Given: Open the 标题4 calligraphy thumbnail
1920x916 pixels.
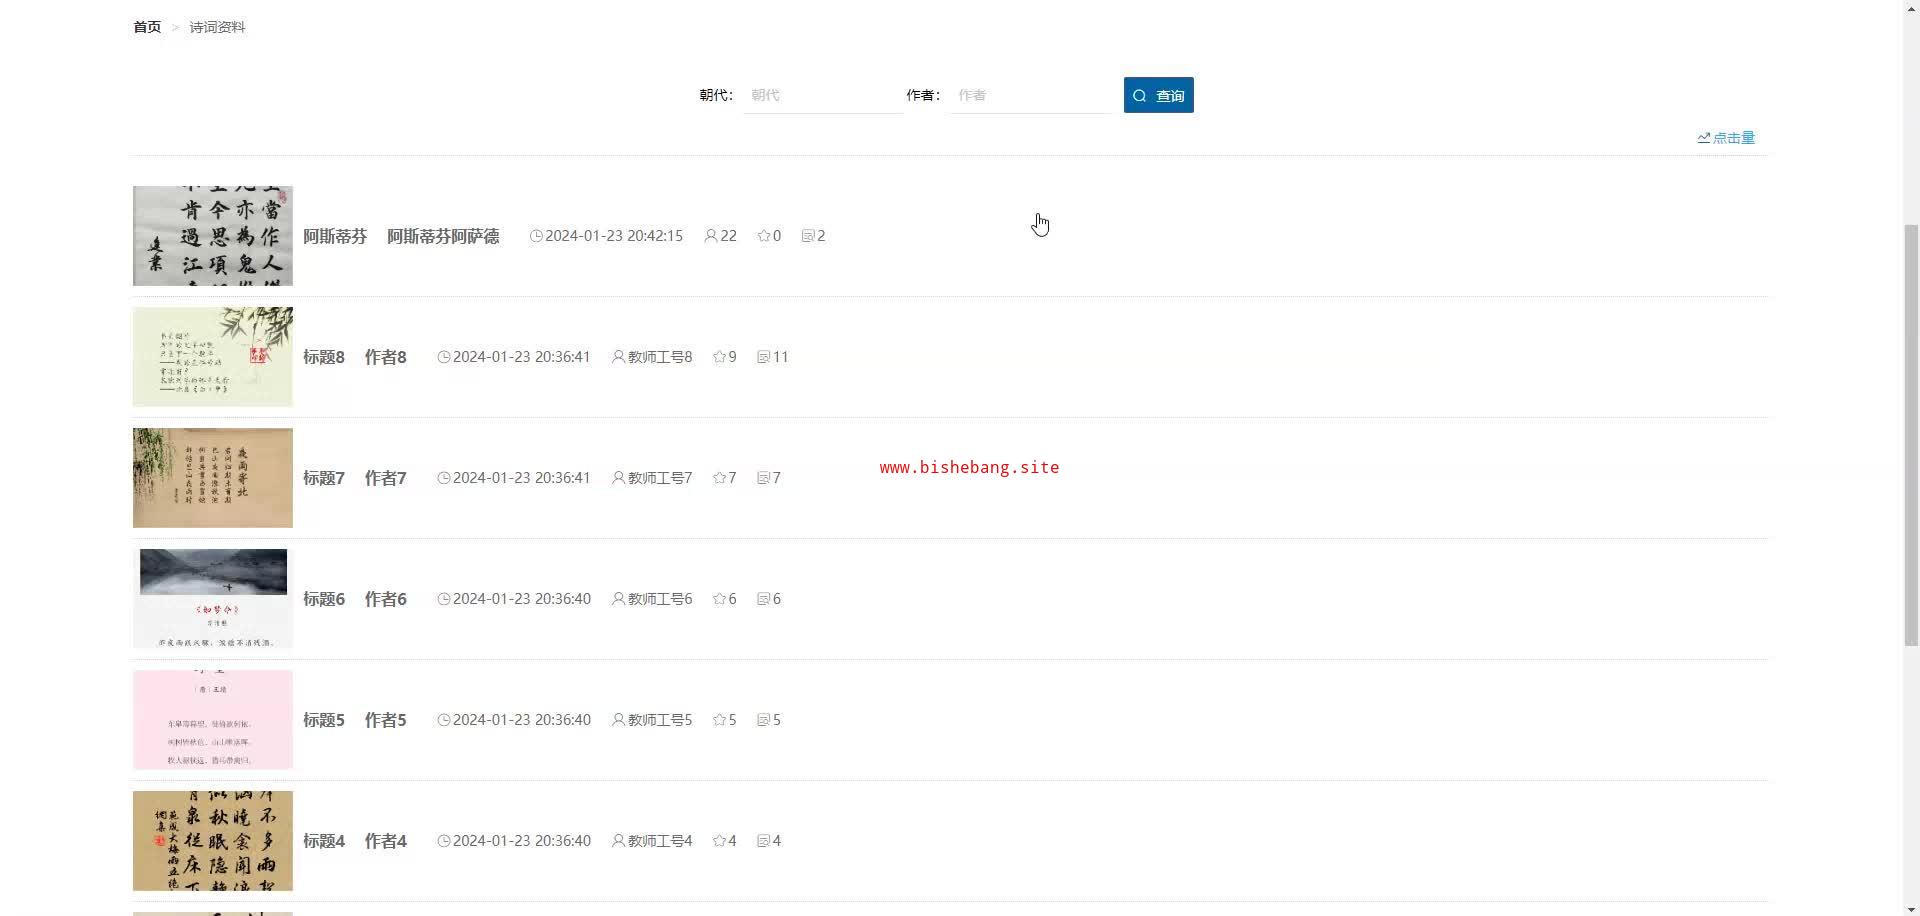Looking at the screenshot, I should [213, 841].
